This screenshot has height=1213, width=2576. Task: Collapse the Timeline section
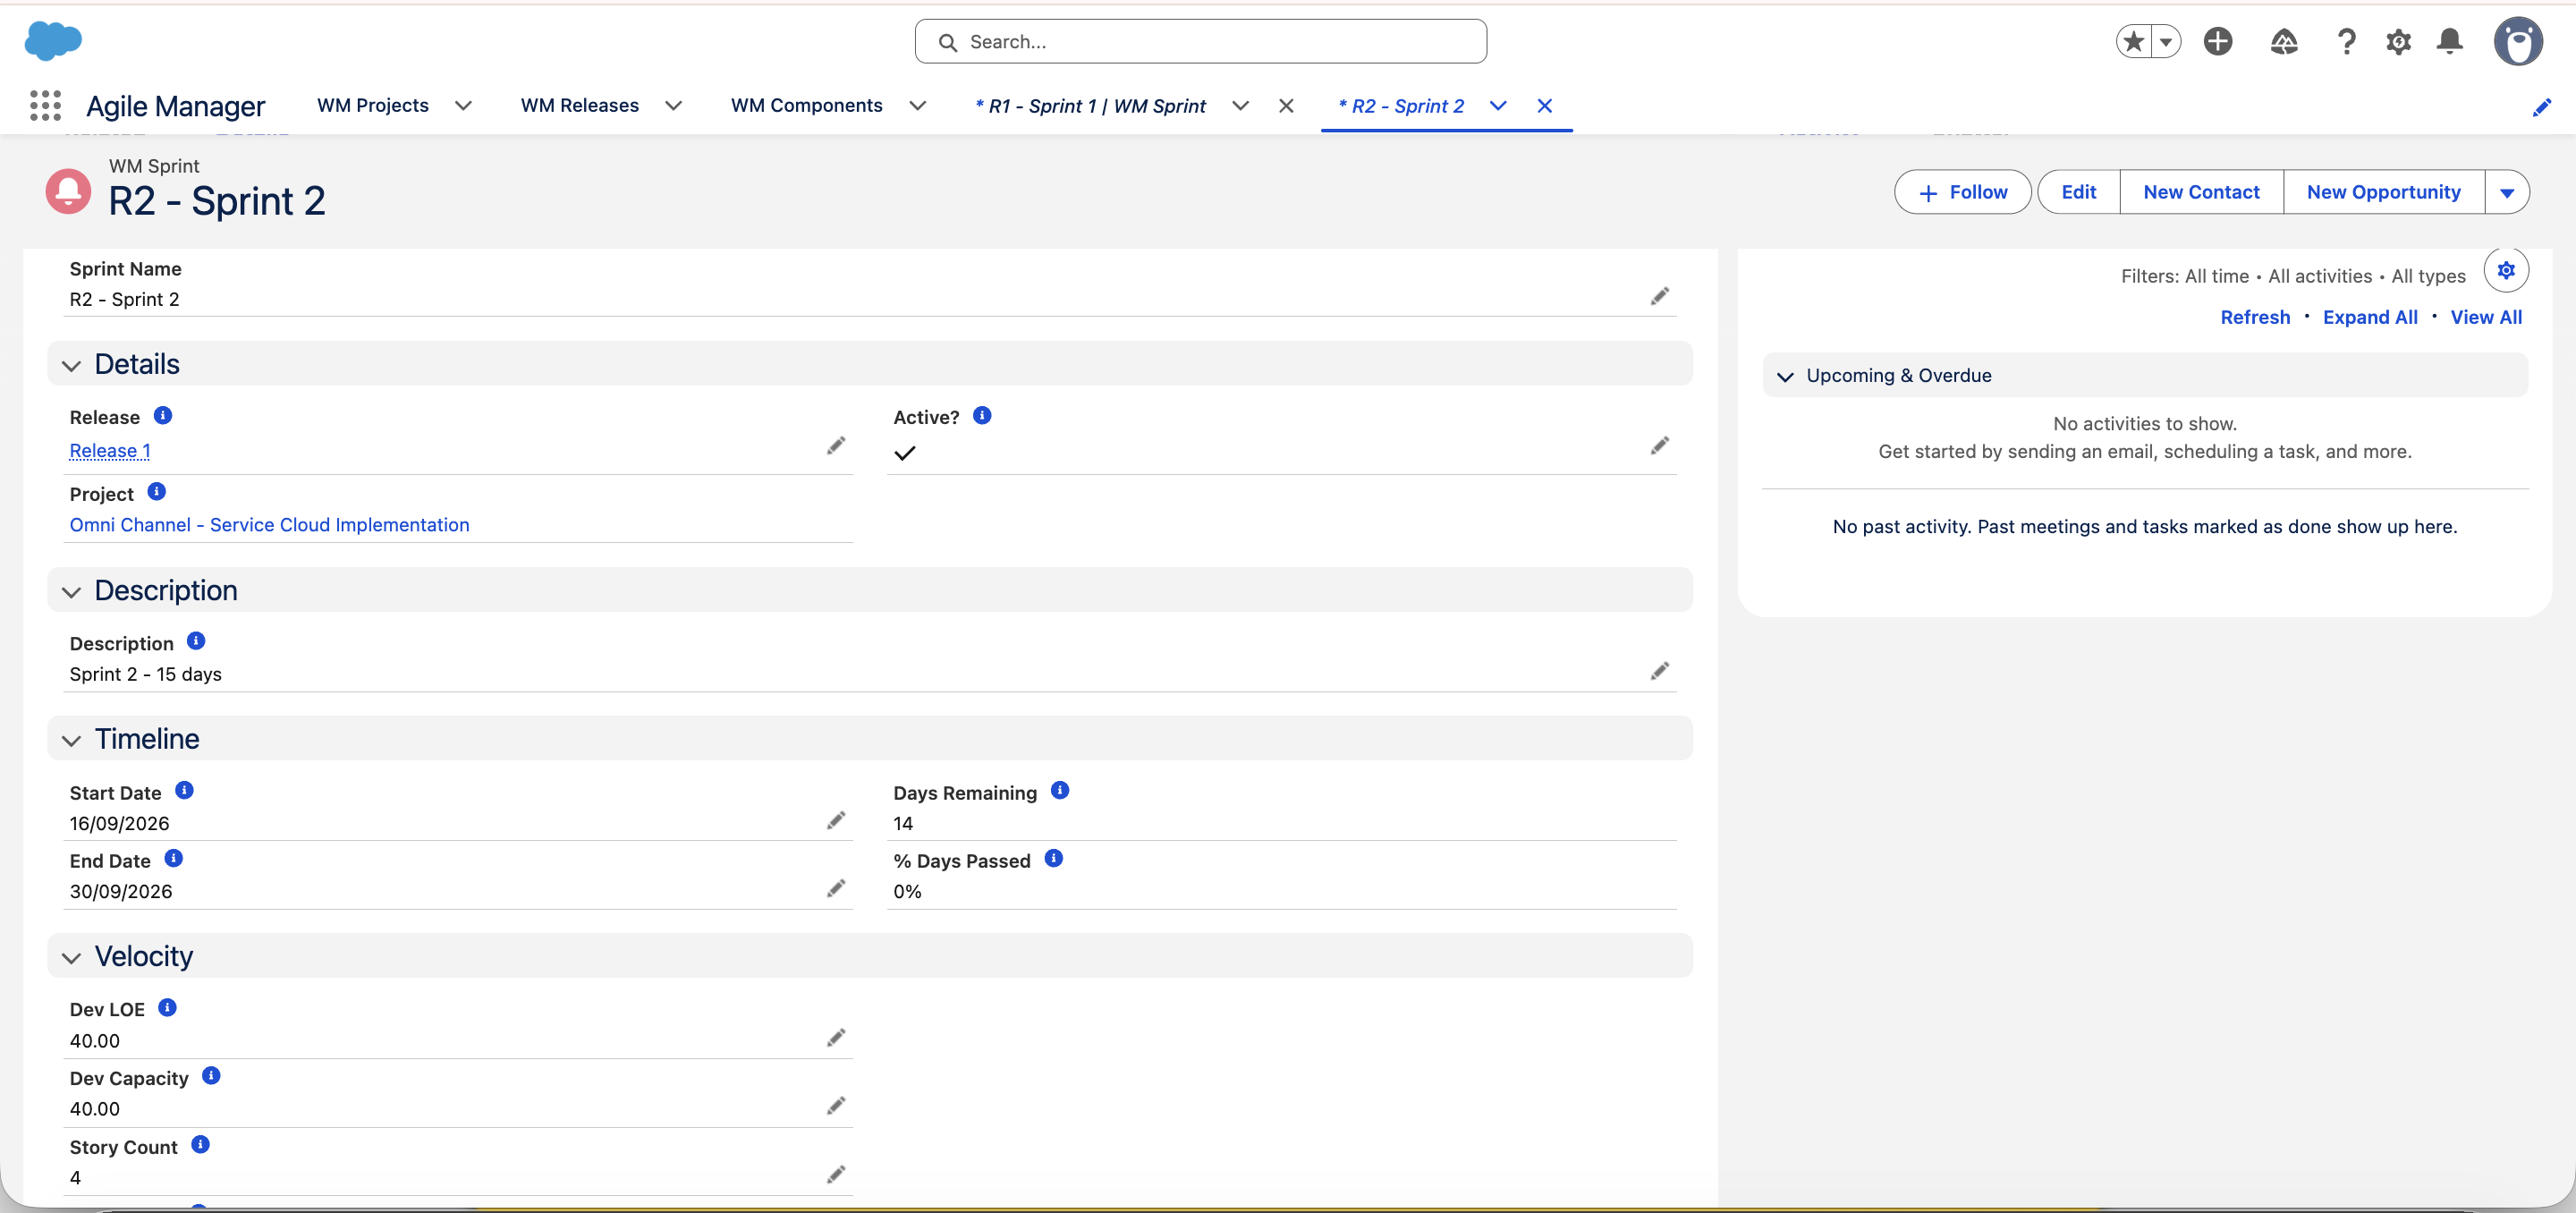click(x=71, y=740)
